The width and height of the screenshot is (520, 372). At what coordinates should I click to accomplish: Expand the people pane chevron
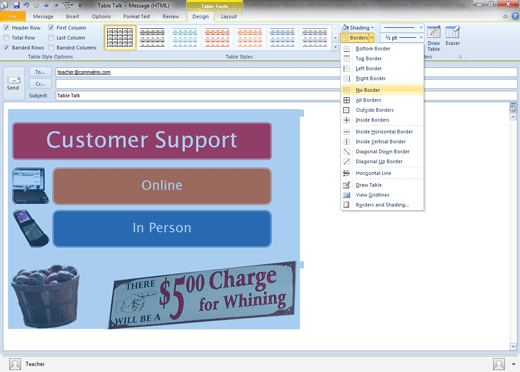tap(513, 364)
